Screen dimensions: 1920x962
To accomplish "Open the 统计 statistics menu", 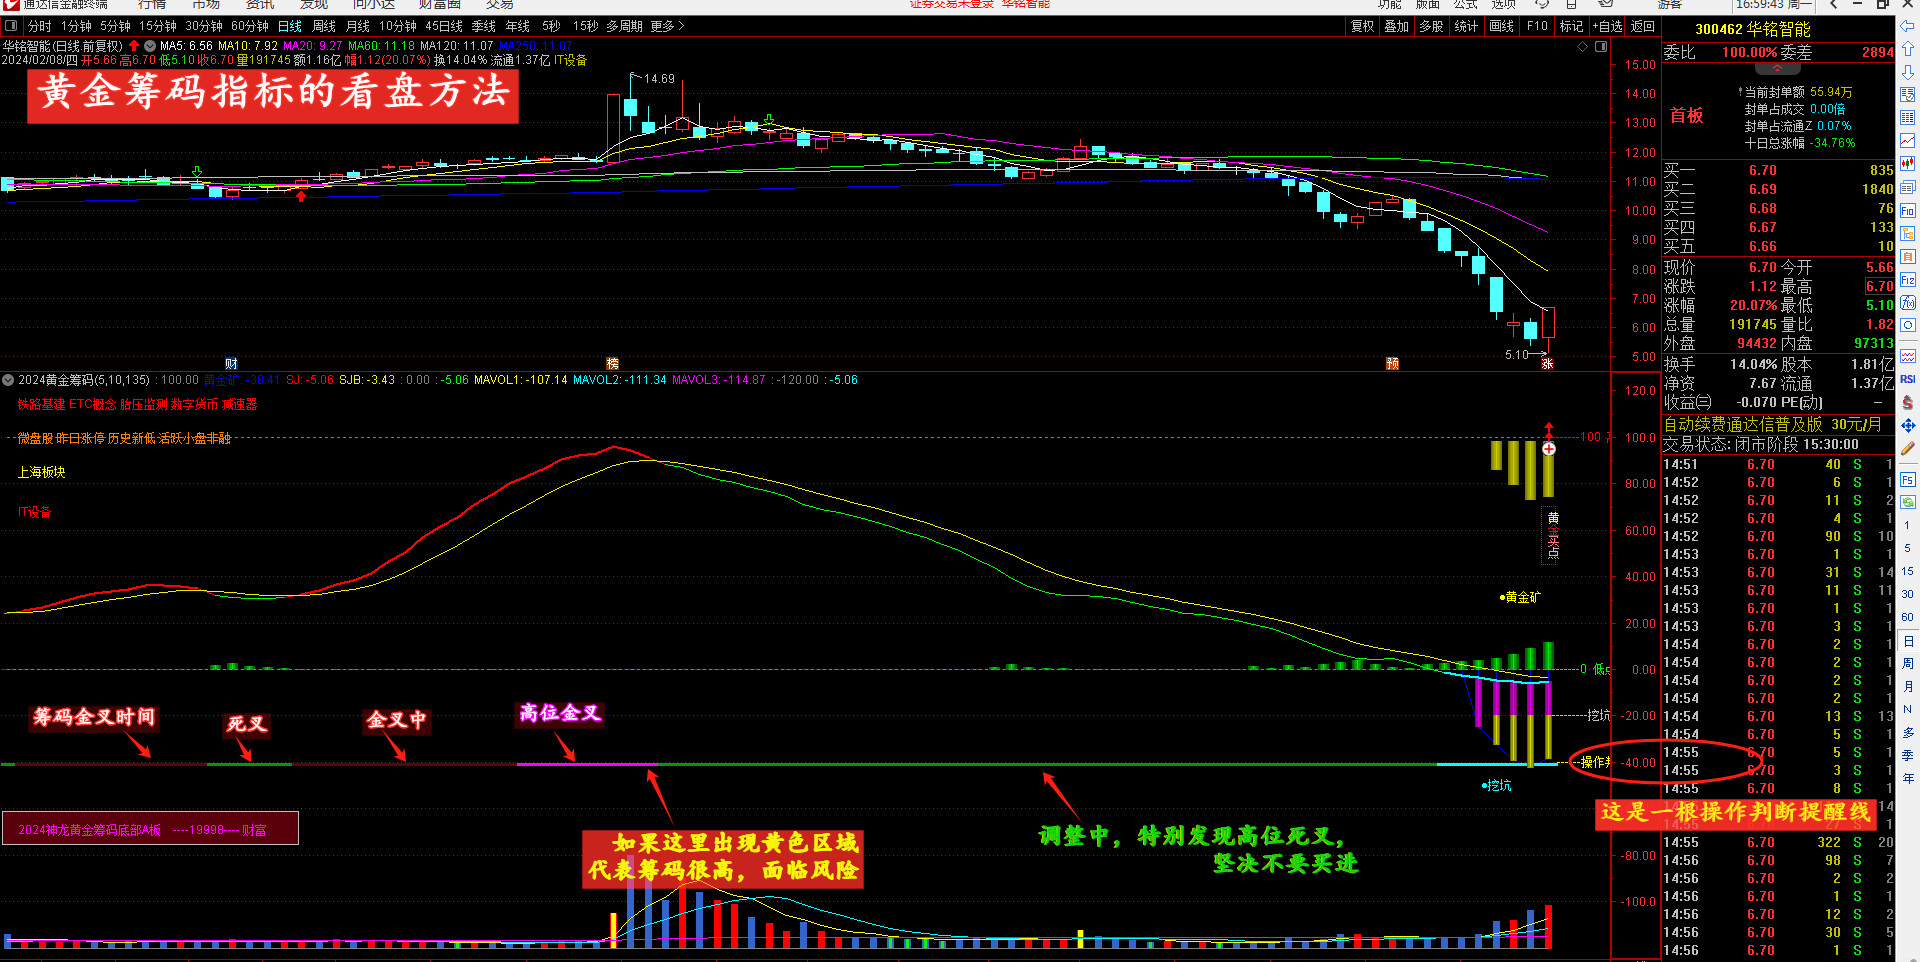I will [1466, 26].
